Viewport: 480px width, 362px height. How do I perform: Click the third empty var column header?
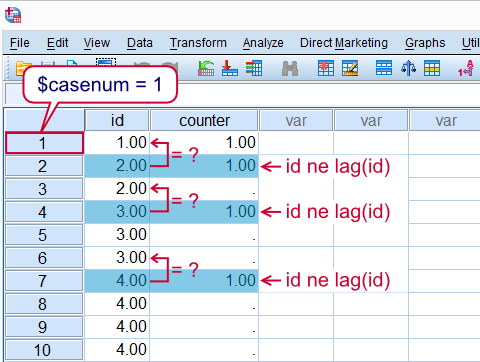[x=445, y=120]
